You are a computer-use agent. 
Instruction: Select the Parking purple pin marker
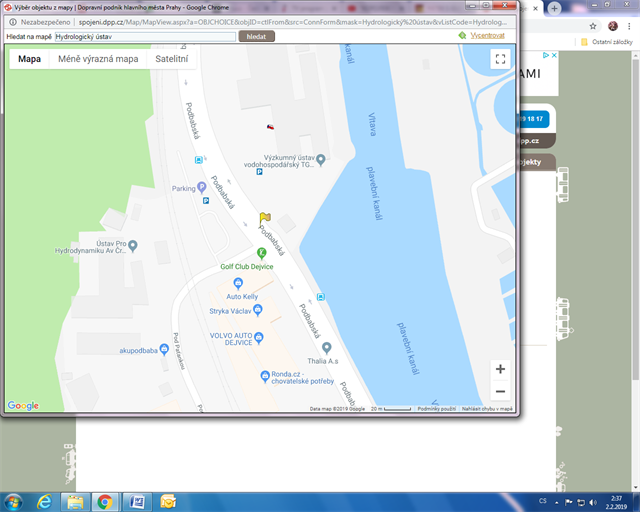coord(202,187)
